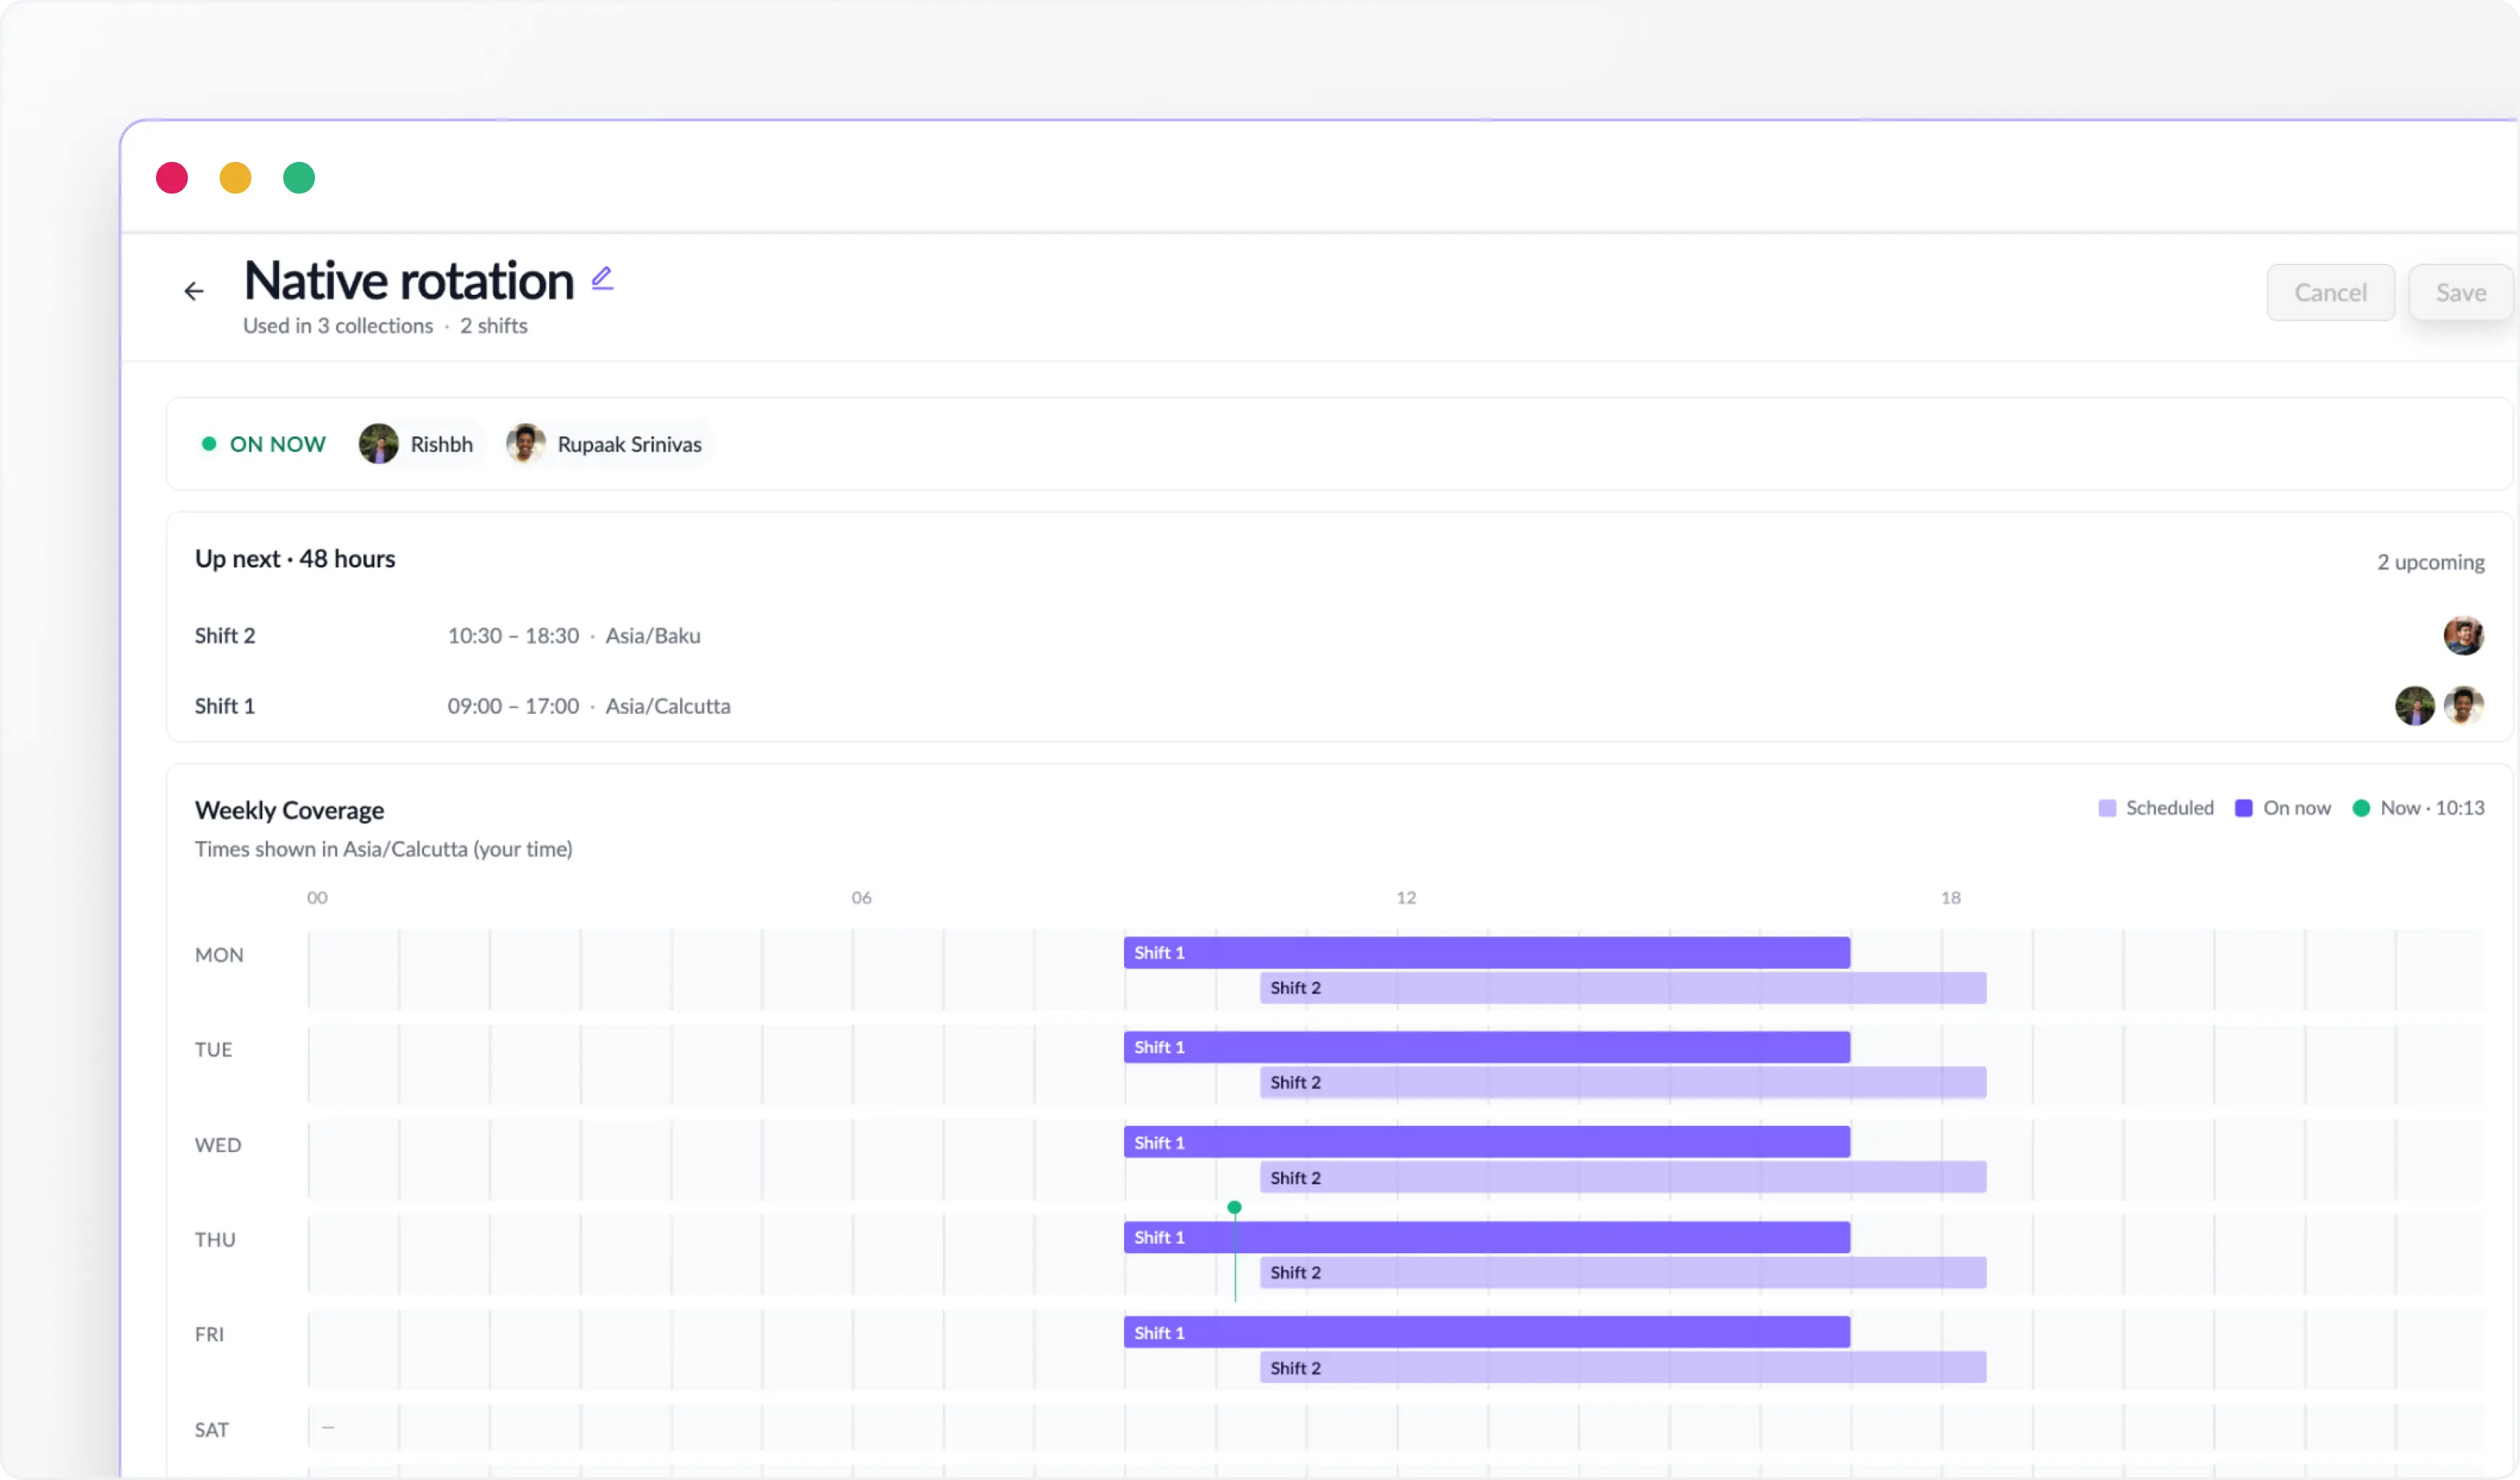The width and height of the screenshot is (2520, 1480).
Task: Click the 12 hour axis label
Action: point(1406,898)
